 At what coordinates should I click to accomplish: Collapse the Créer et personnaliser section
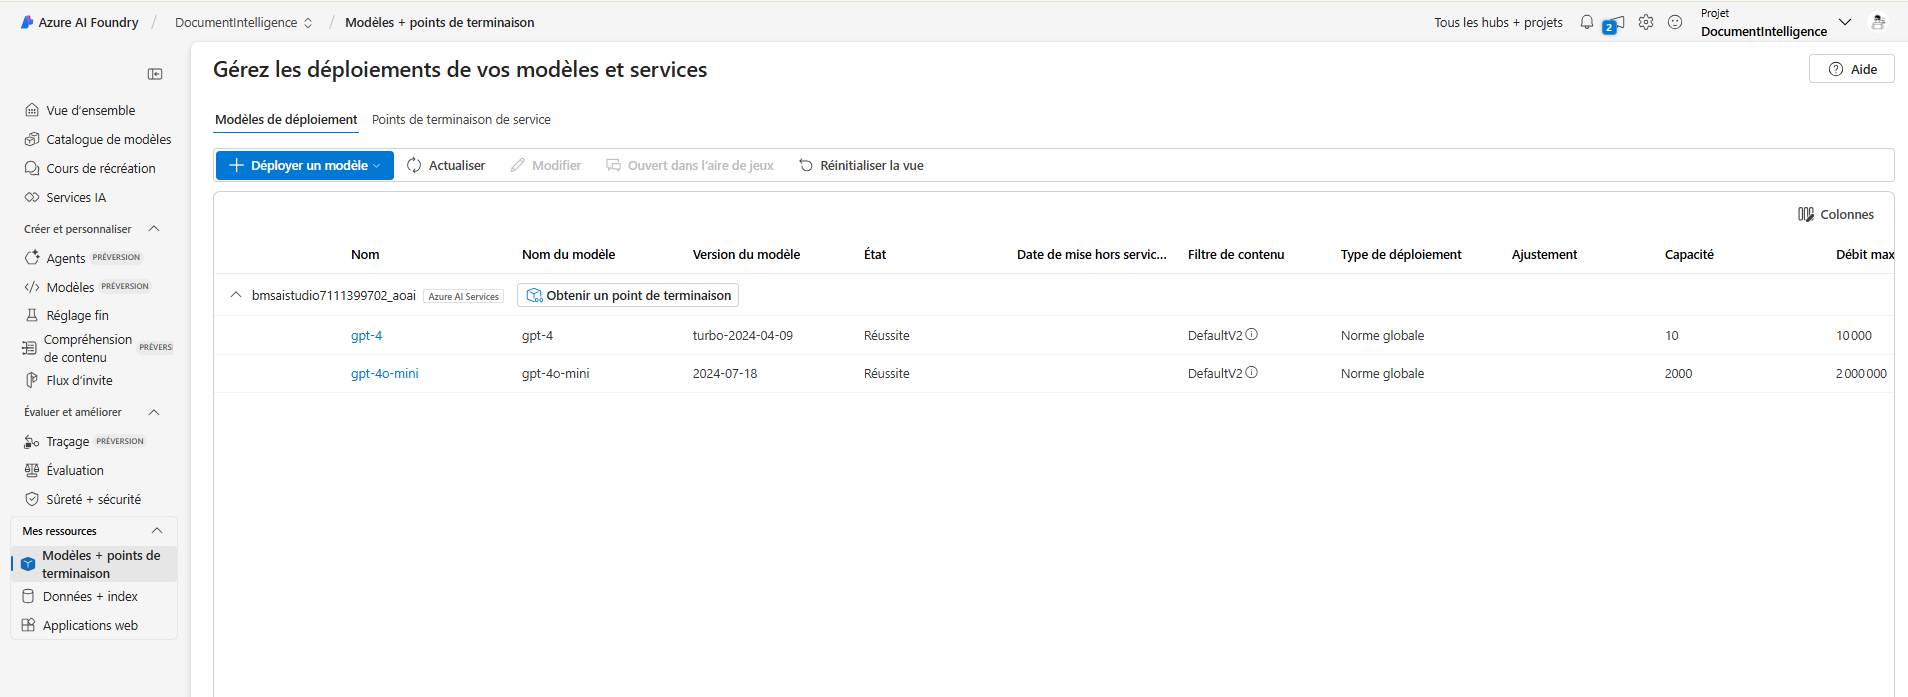[x=154, y=229]
